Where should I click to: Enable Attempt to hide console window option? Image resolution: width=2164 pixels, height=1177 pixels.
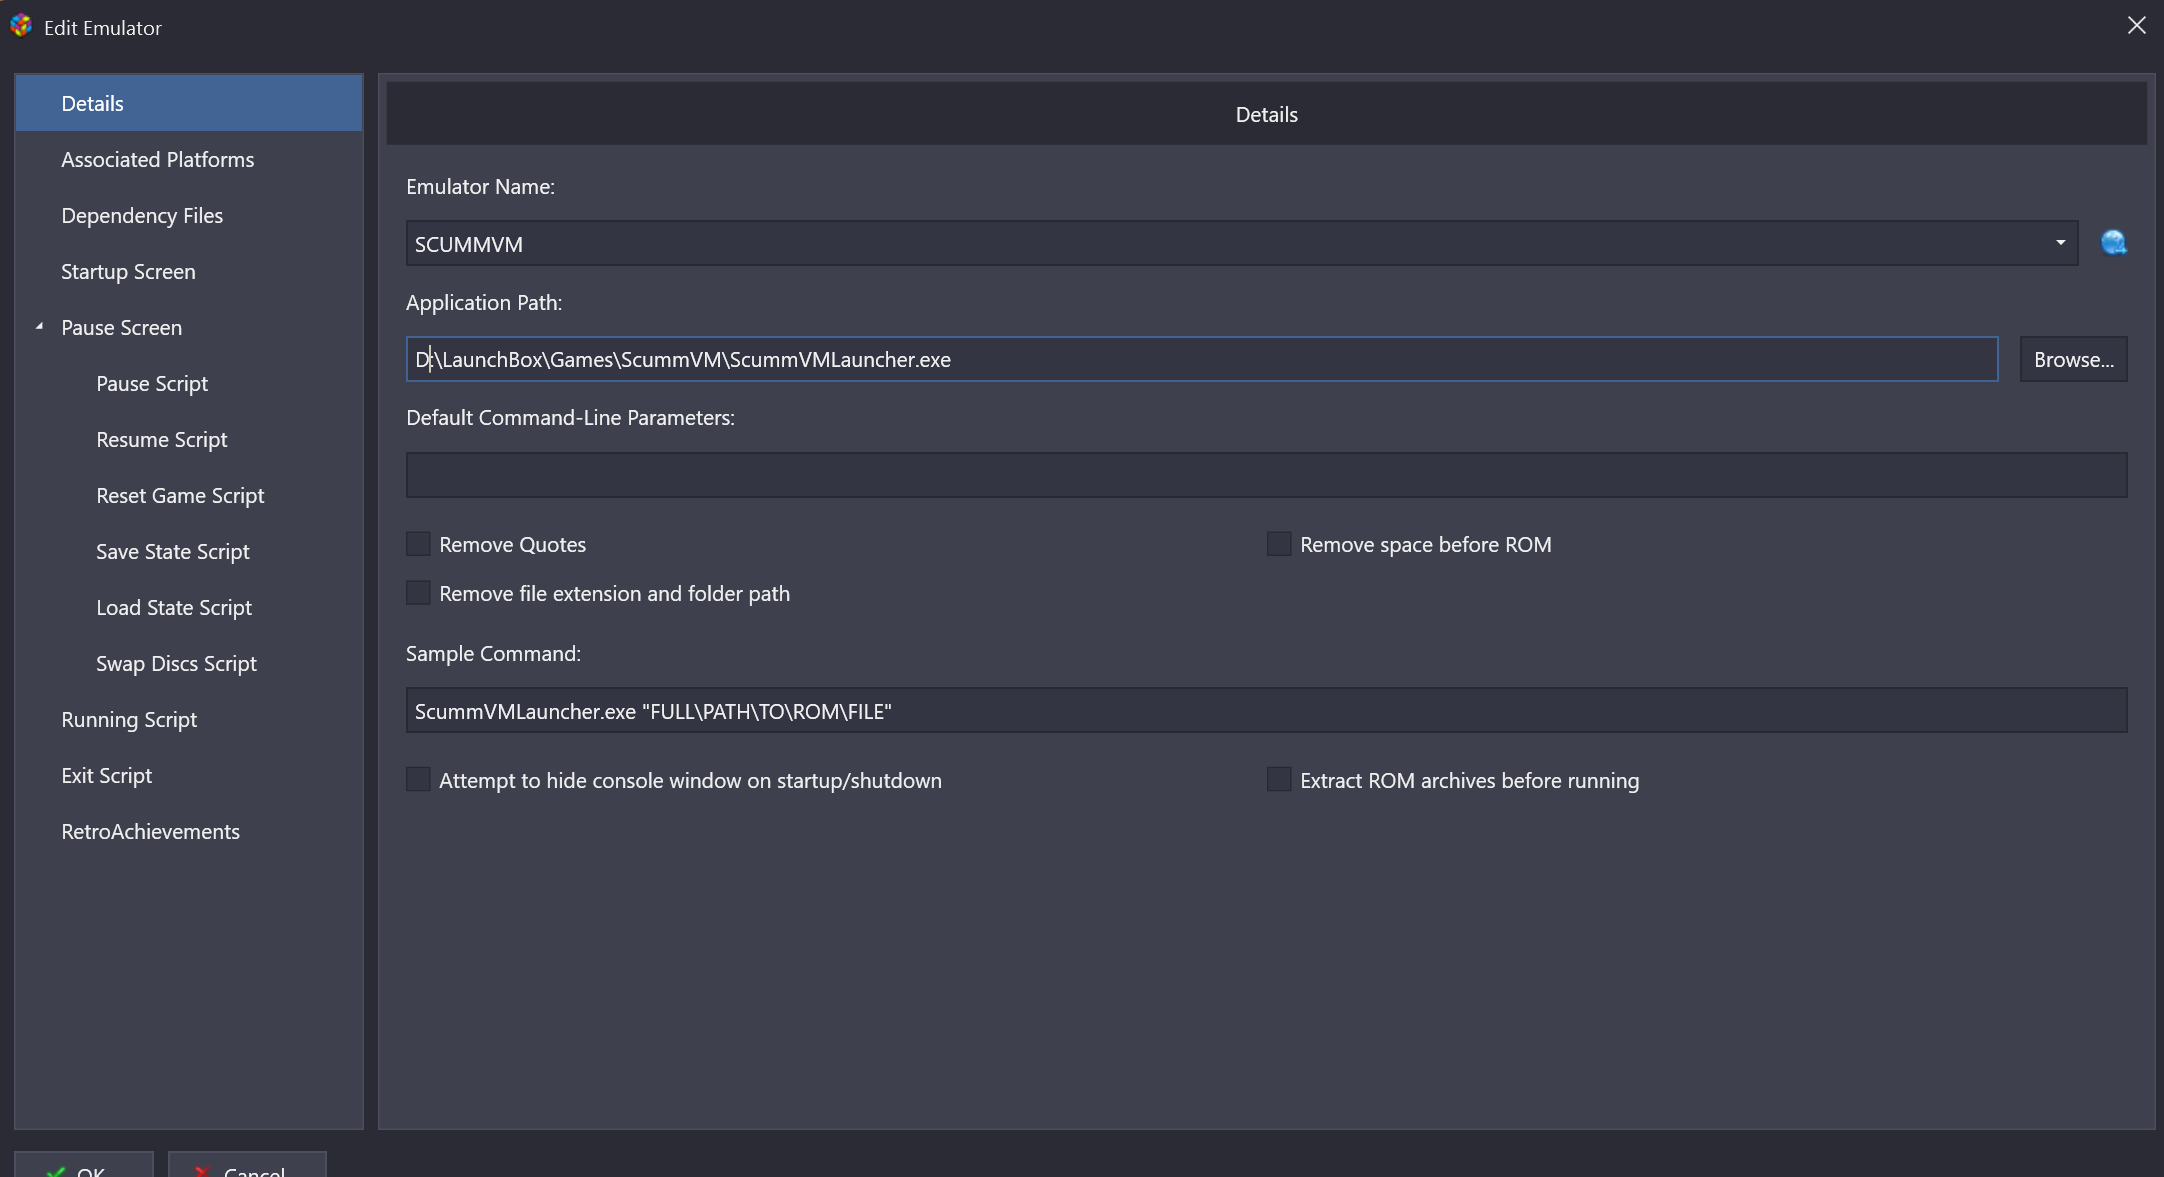418,780
